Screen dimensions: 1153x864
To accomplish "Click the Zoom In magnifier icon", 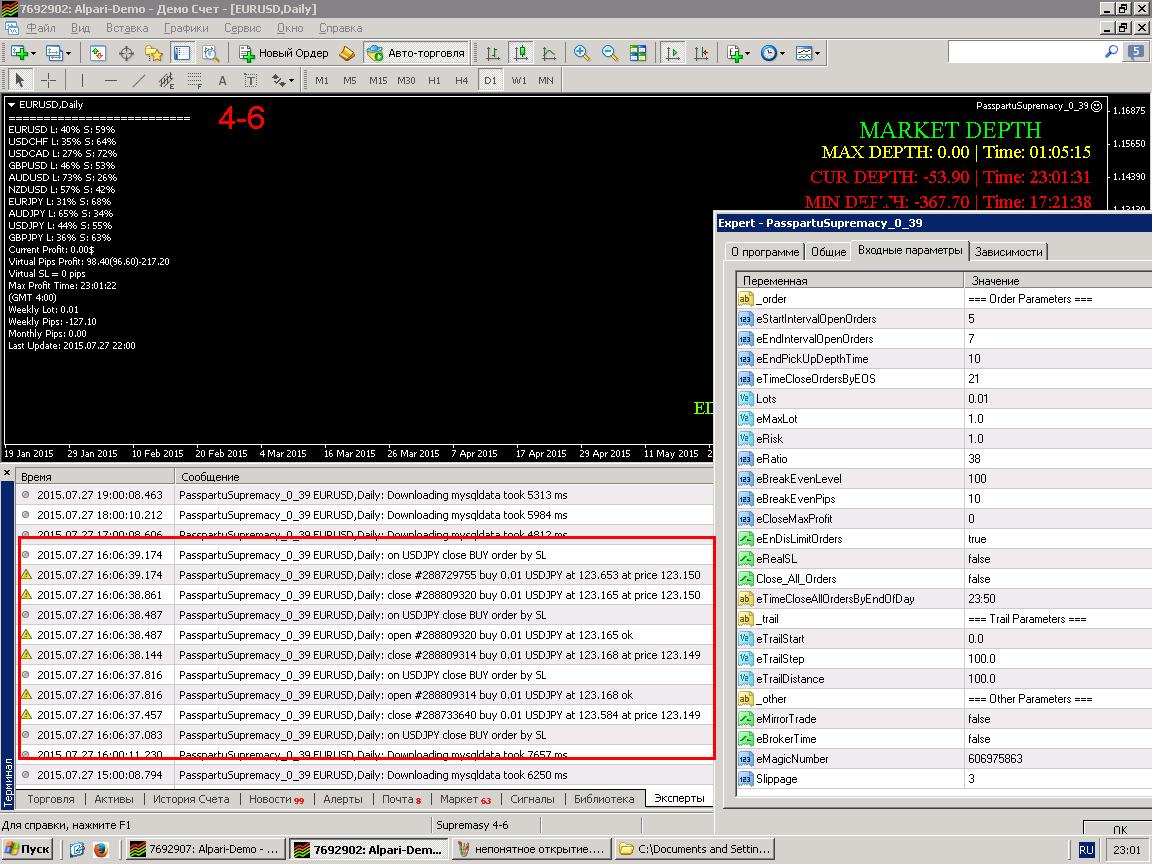I will [x=582, y=53].
